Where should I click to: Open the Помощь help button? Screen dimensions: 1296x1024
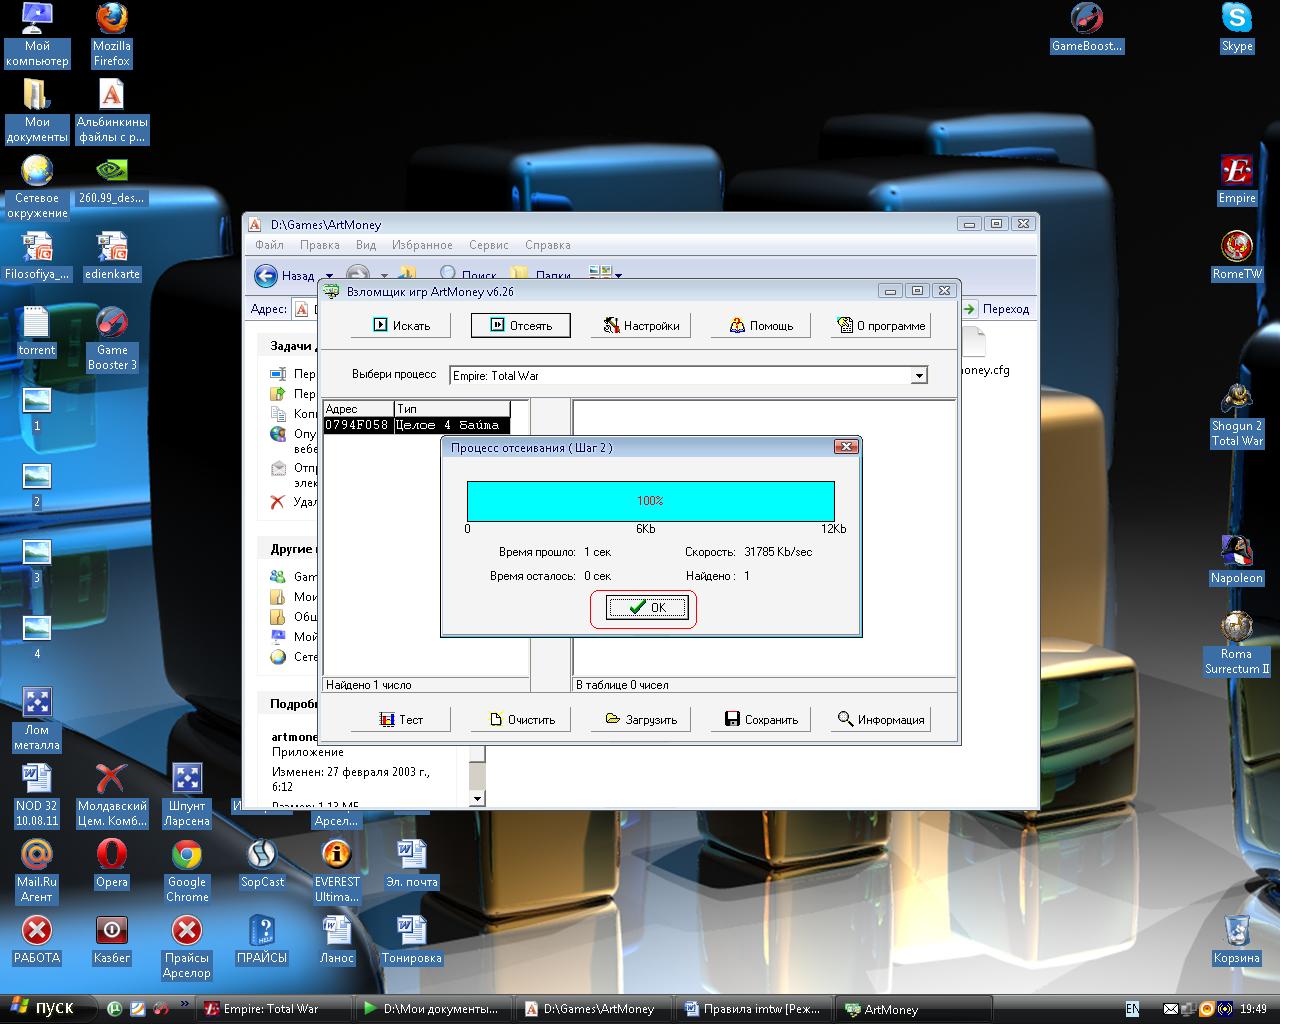point(761,325)
